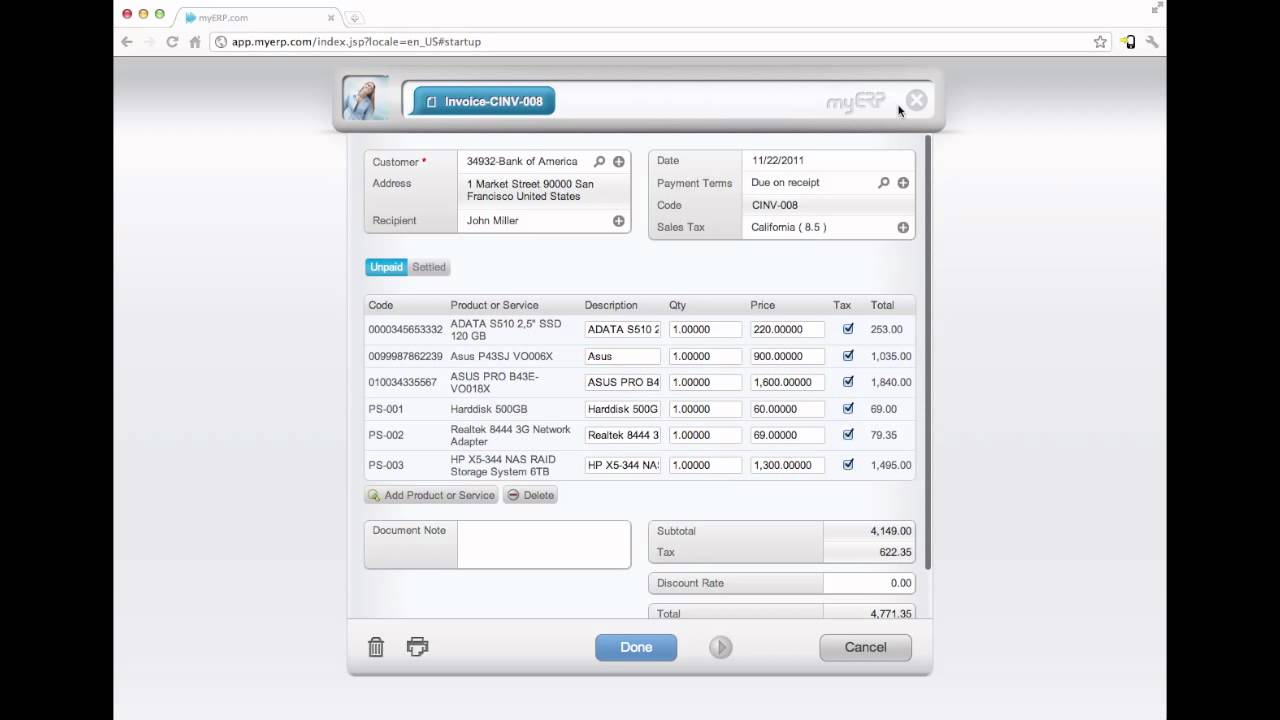The image size is (1280, 720).
Task: Reload the browser page
Action: click(172, 42)
